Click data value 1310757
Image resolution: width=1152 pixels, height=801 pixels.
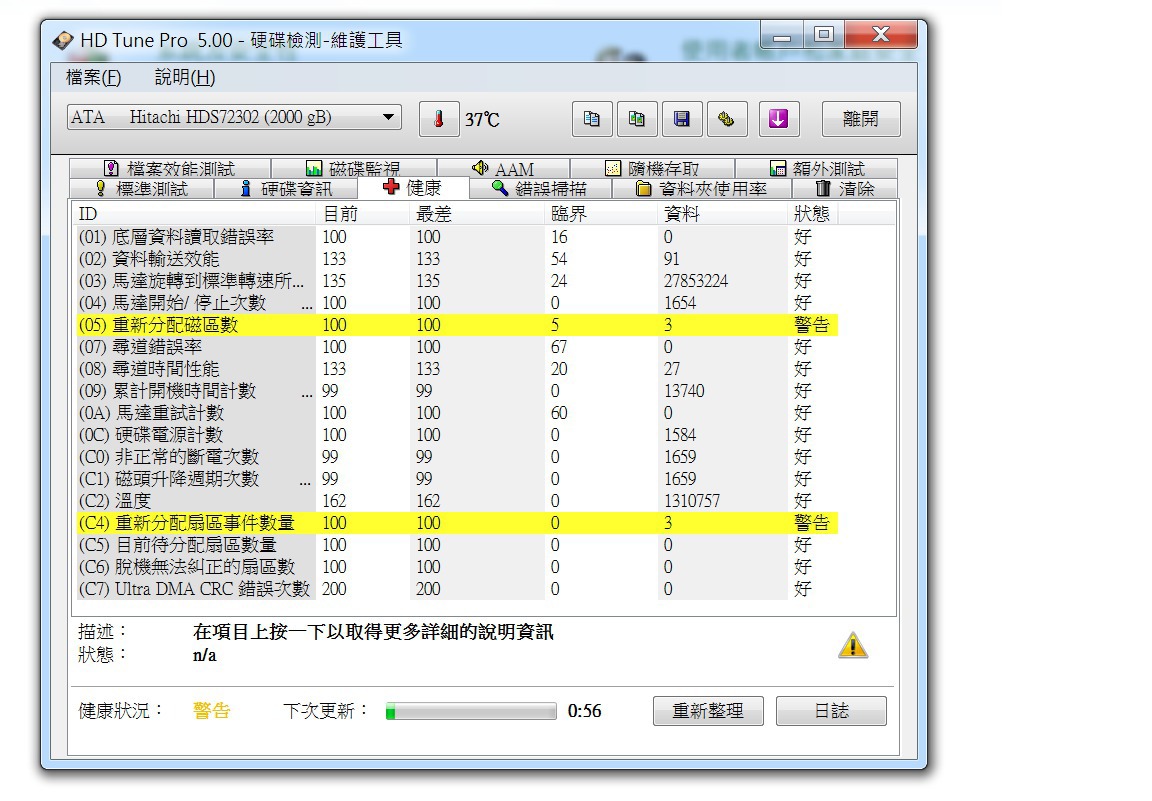click(692, 501)
